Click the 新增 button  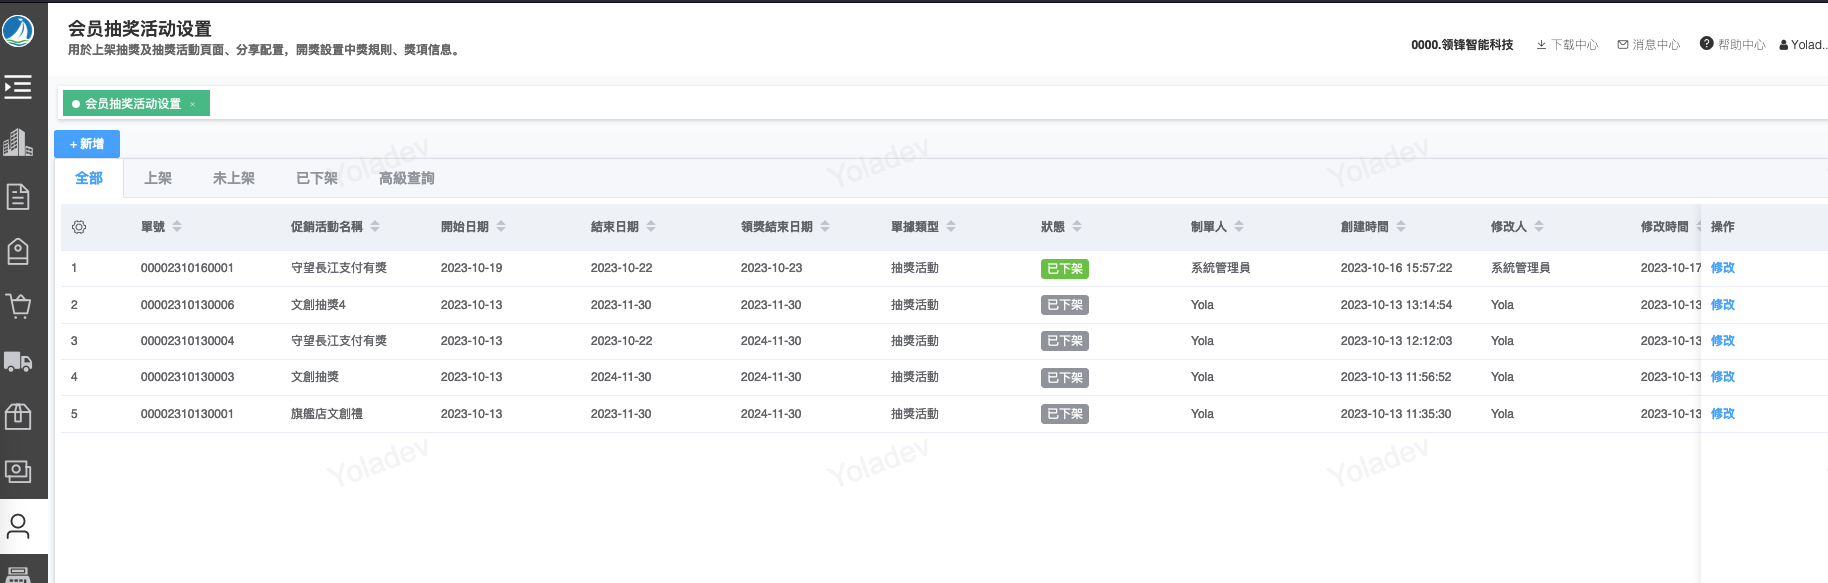click(x=87, y=144)
